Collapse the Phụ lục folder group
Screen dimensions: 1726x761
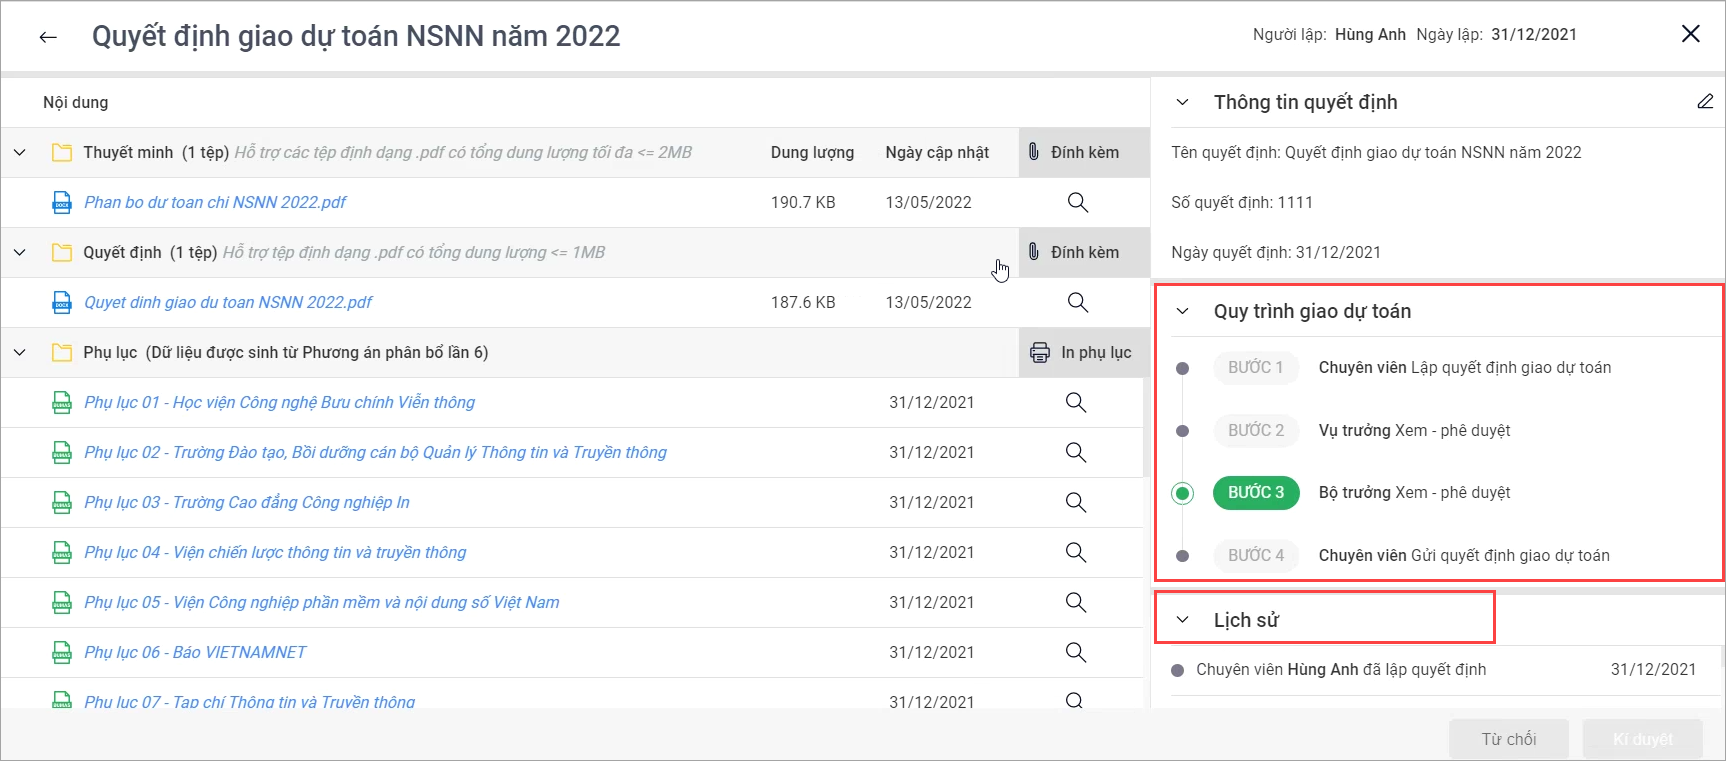pyautogui.click(x=20, y=352)
